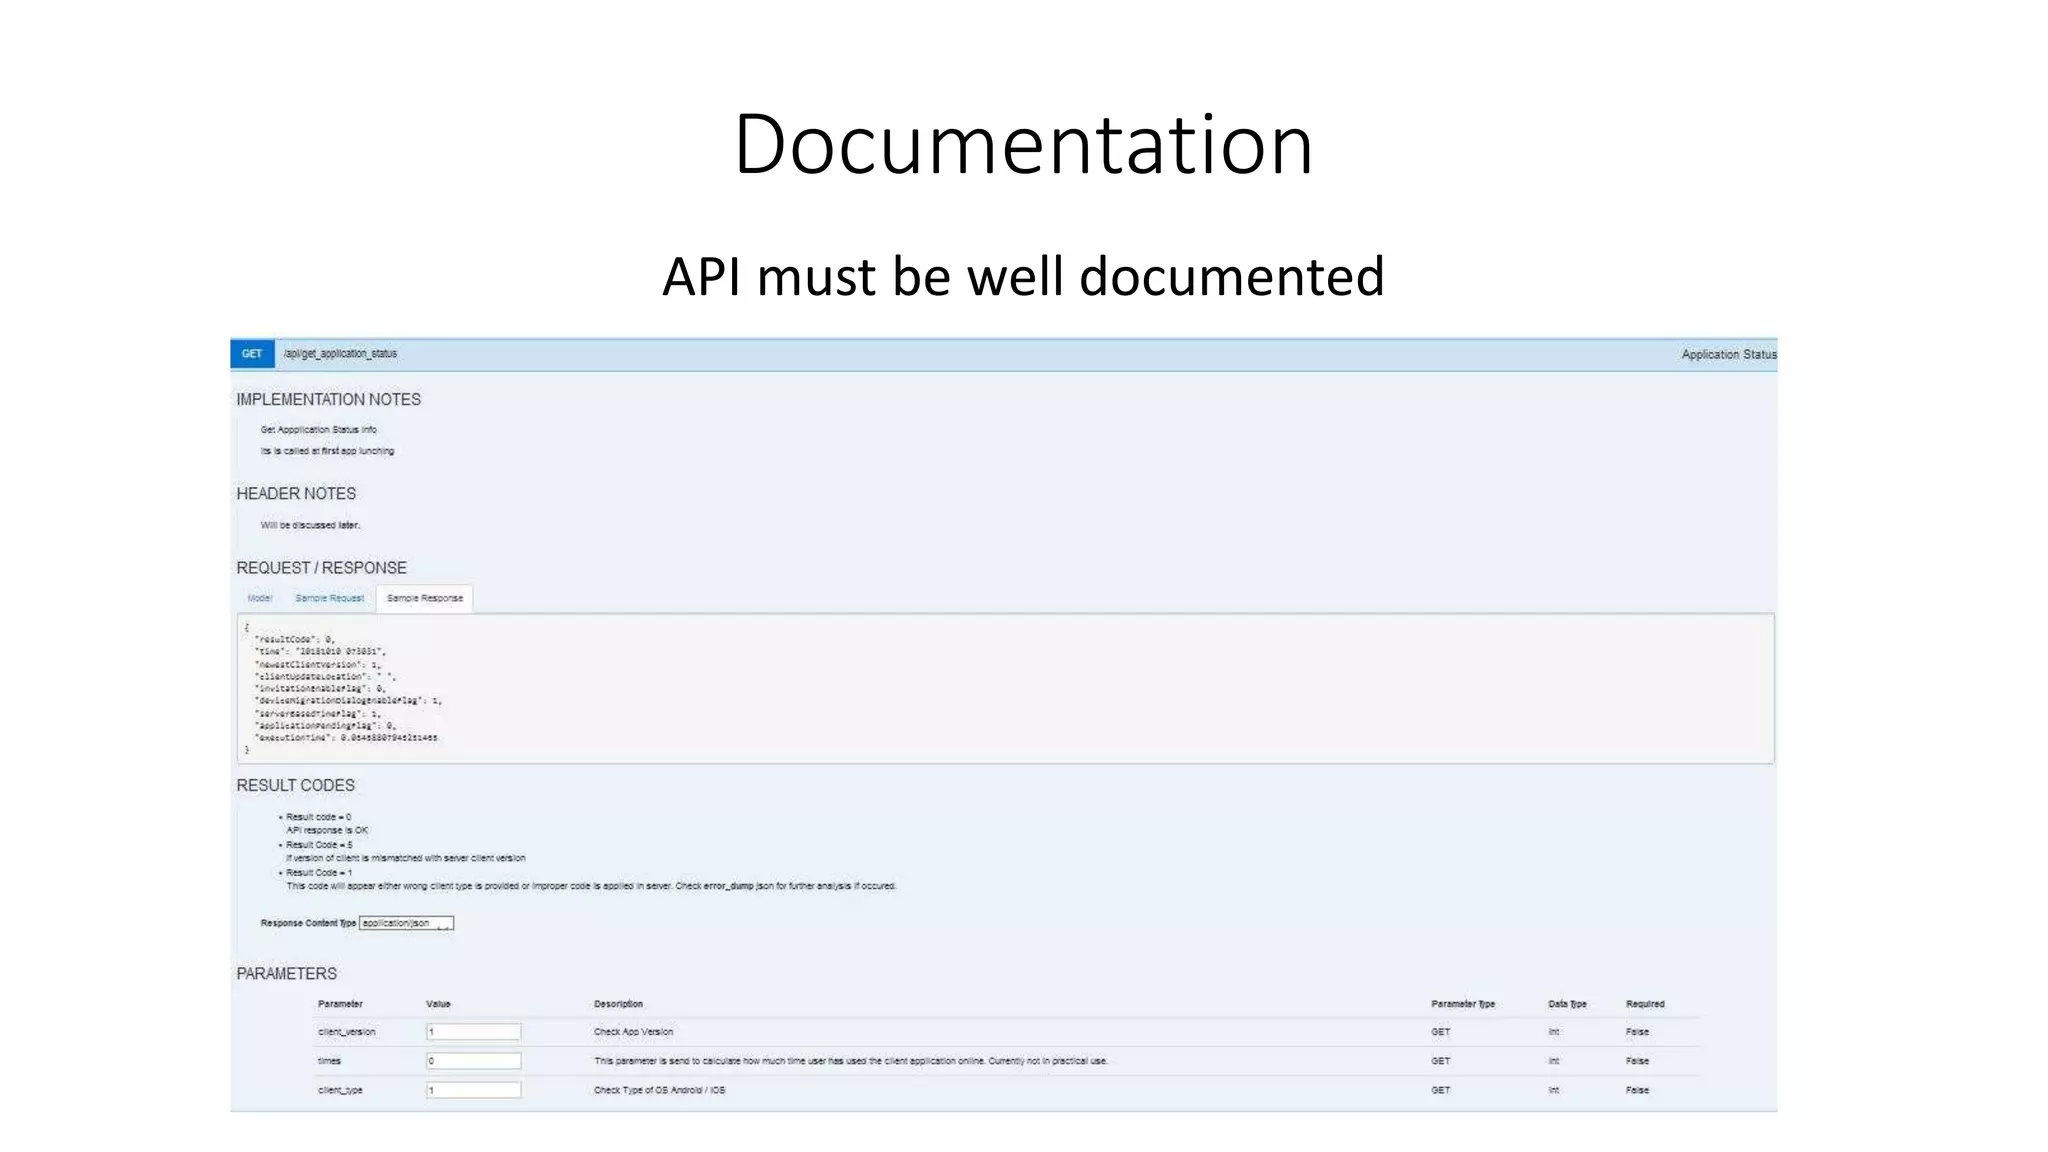
Task: Click 'Result code = 0' bullet
Action: [x=318, y=817]
